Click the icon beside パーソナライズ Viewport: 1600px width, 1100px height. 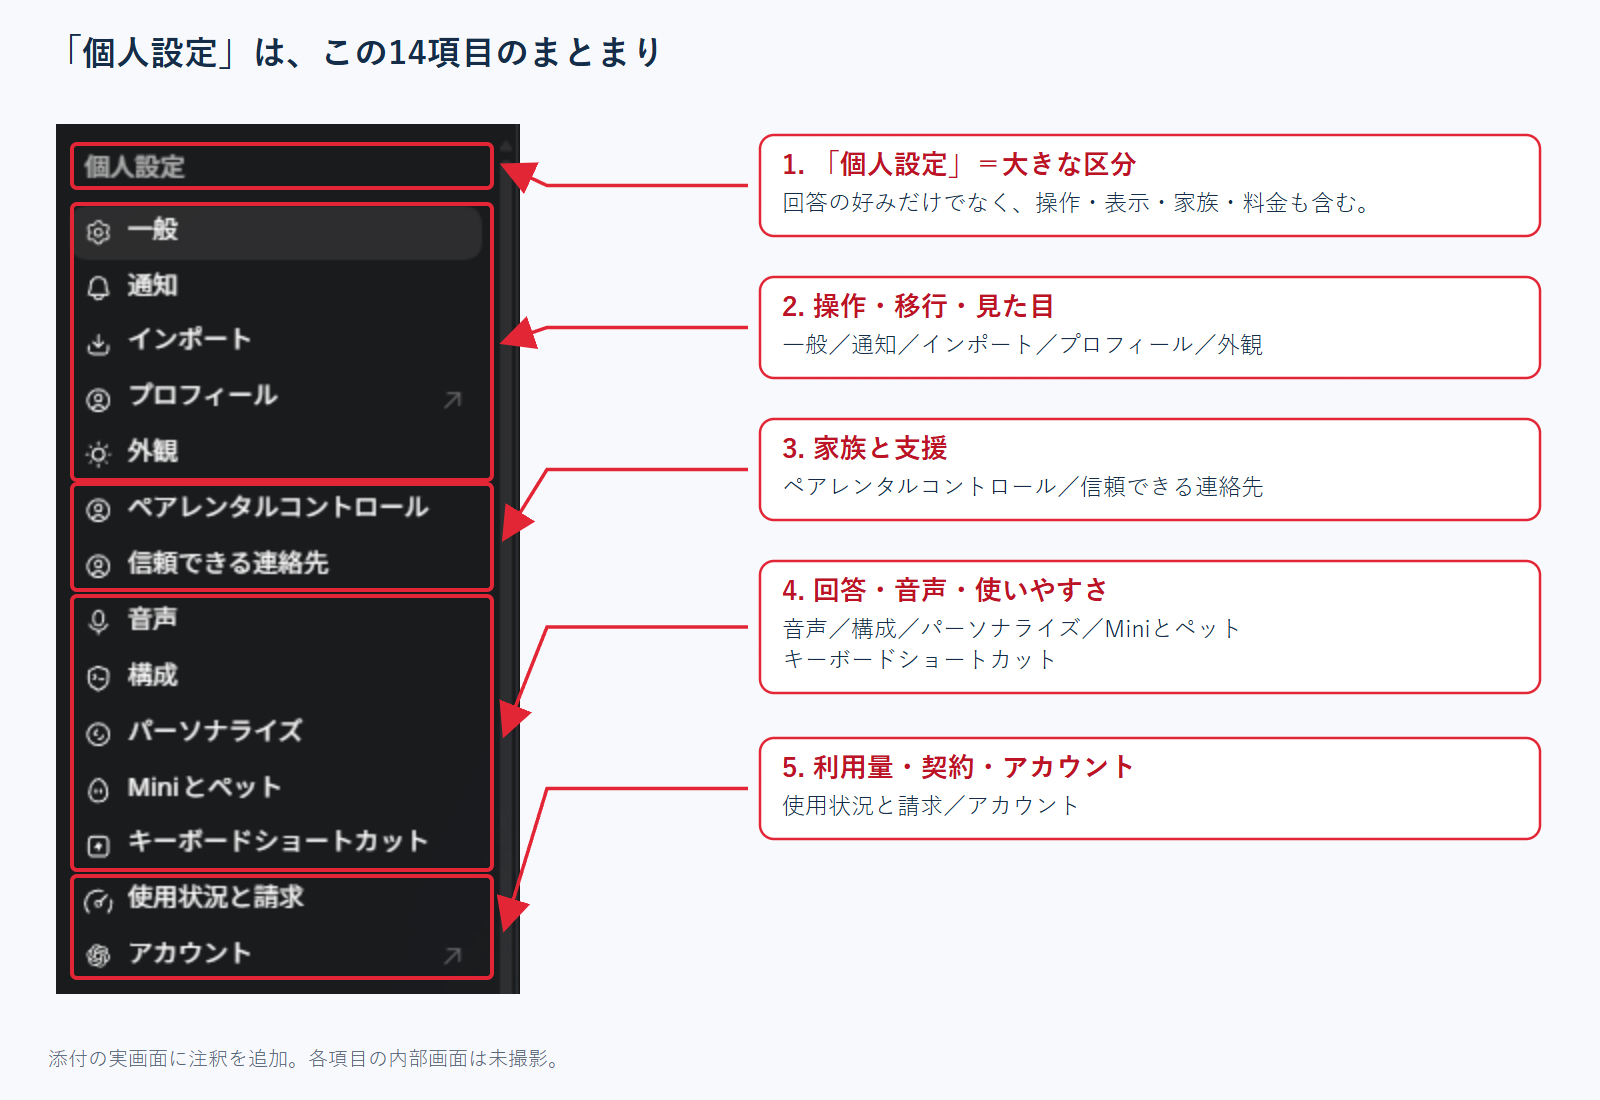[x=98, y=734]
